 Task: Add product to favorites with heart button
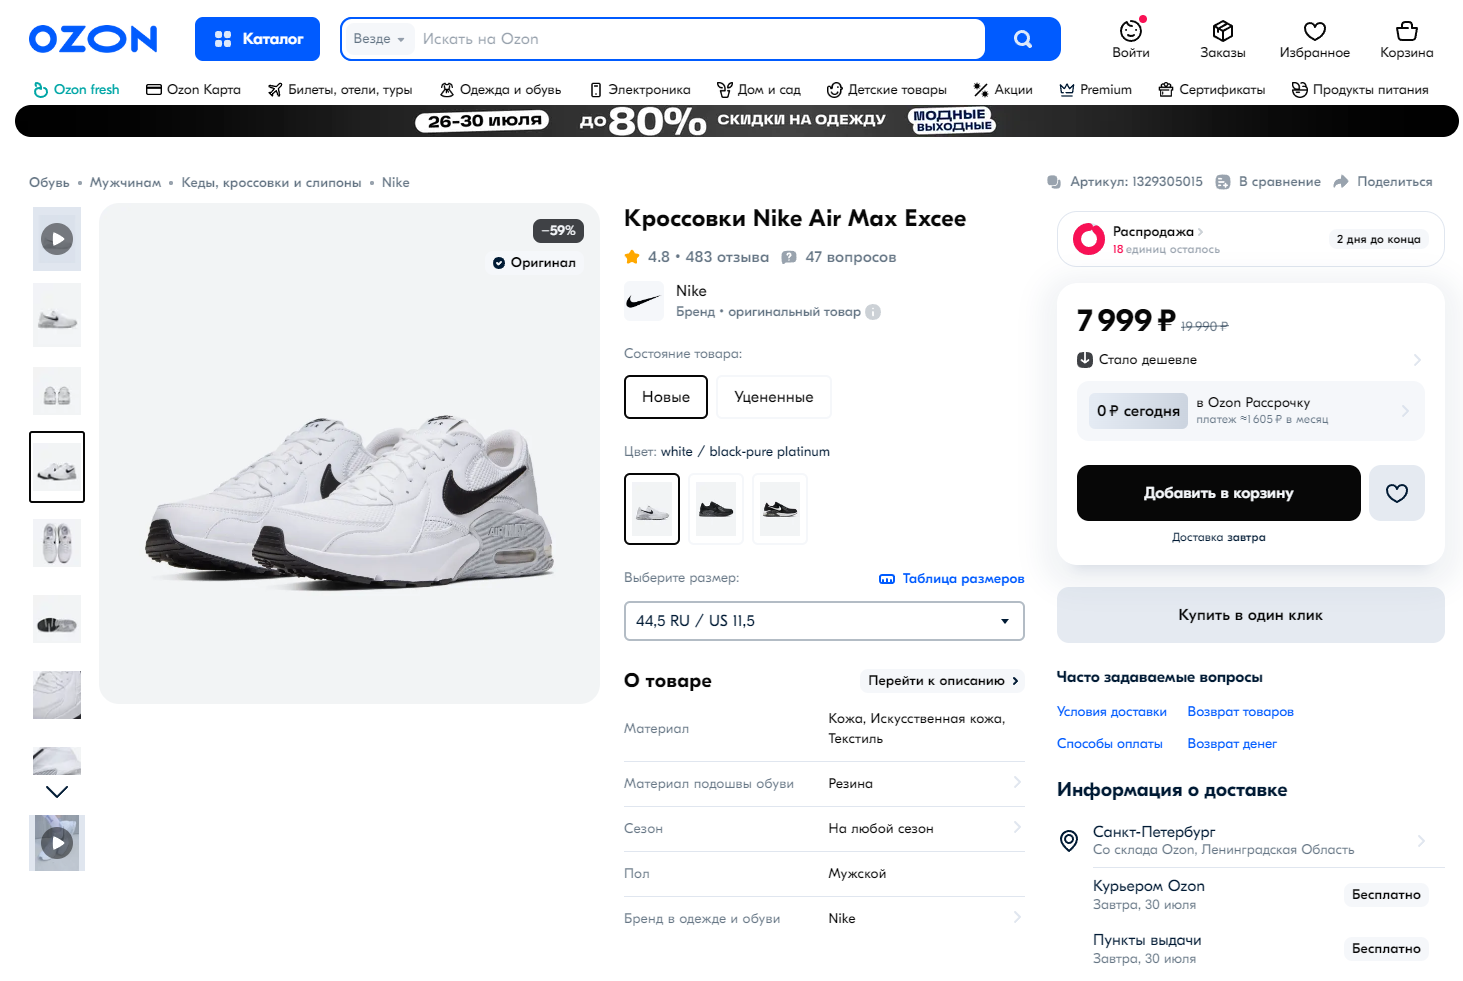click(x=1396, y=493)
